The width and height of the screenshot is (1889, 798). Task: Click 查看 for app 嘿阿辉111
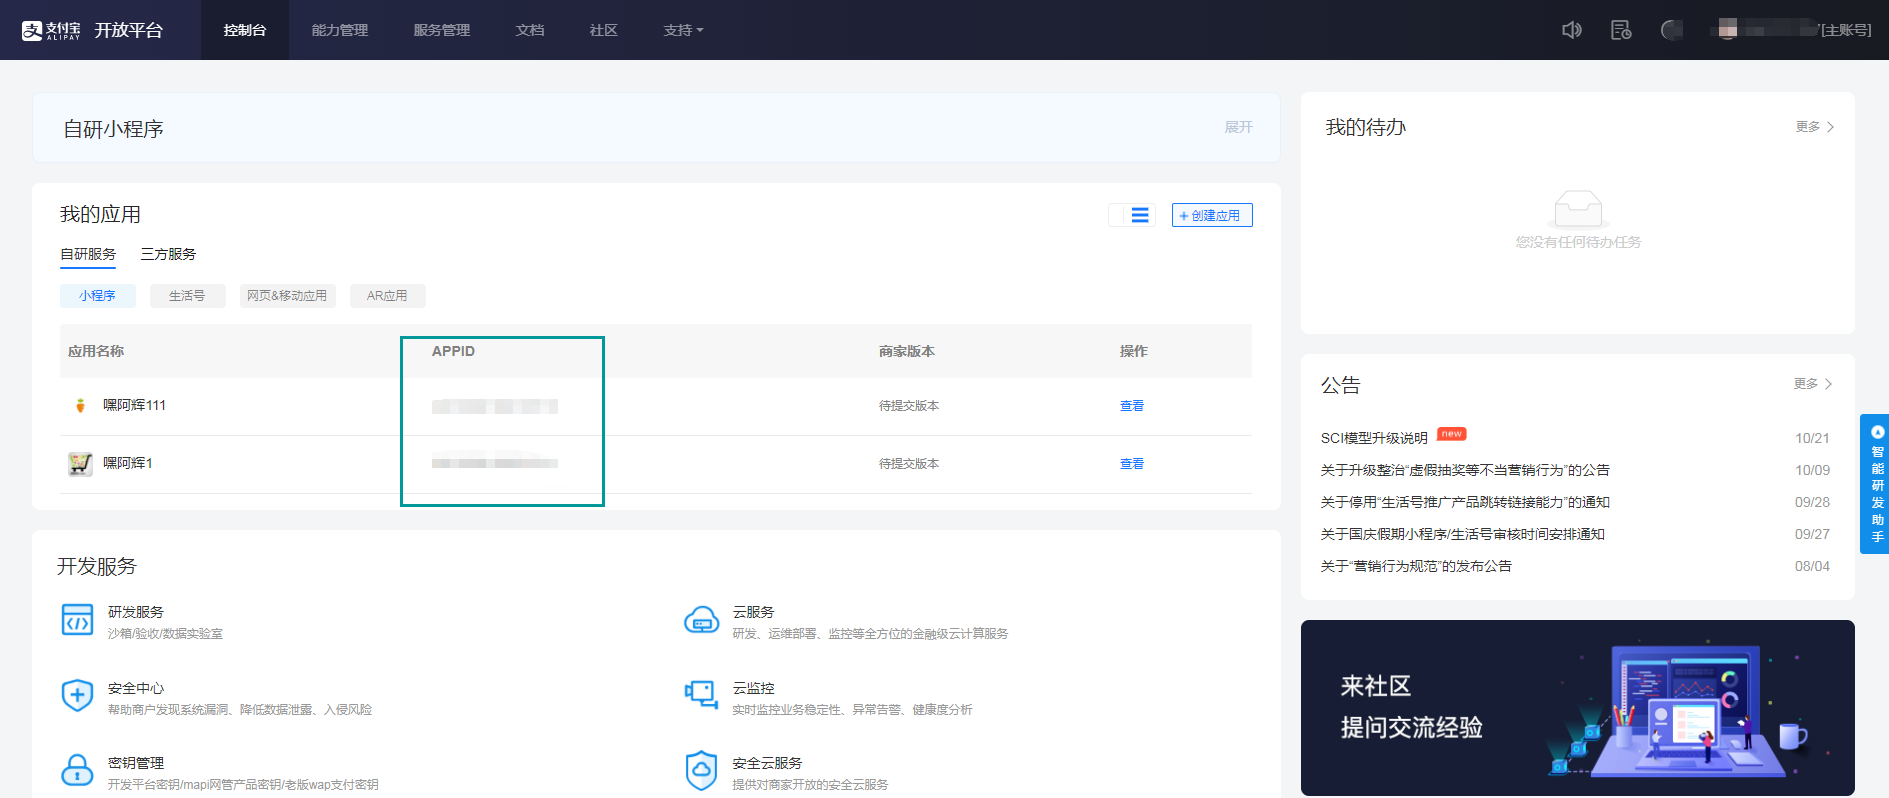click(1131, 406)
